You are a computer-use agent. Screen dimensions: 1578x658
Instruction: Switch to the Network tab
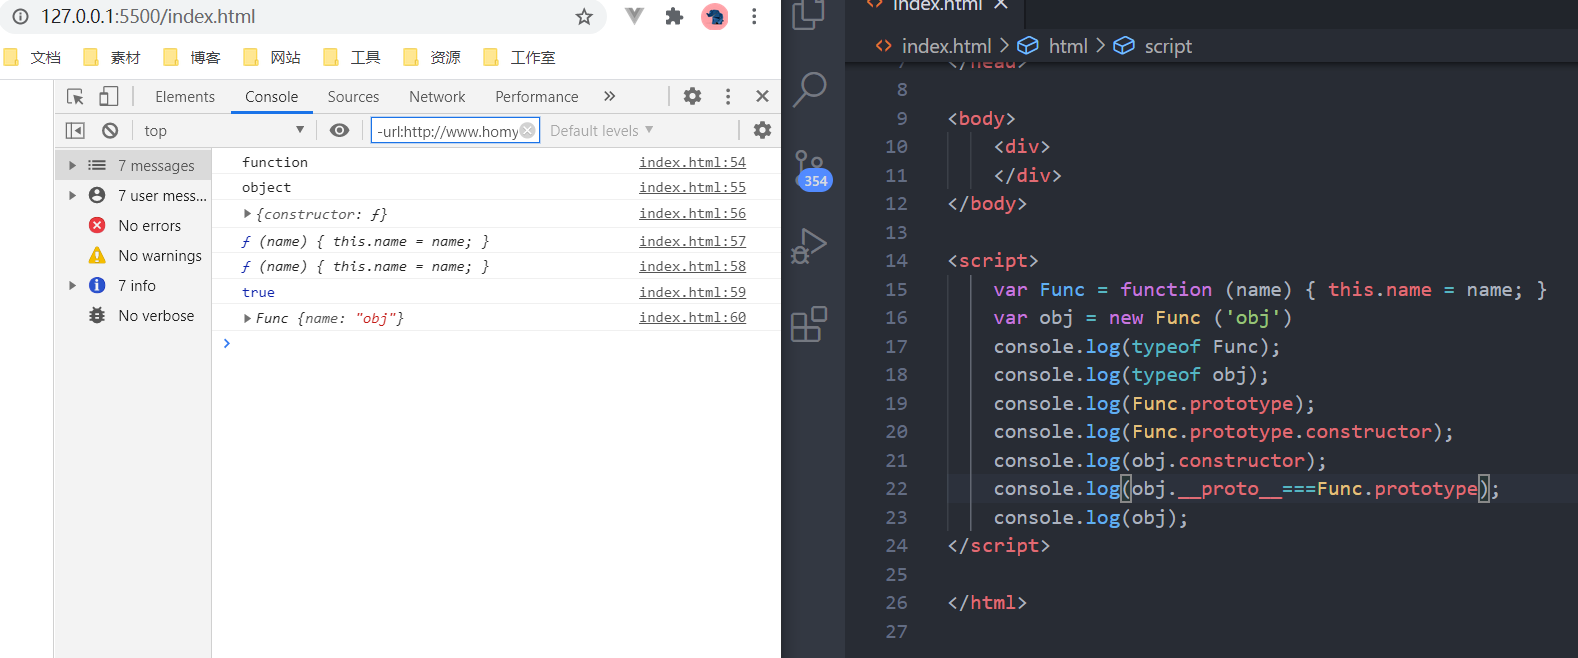437,96
